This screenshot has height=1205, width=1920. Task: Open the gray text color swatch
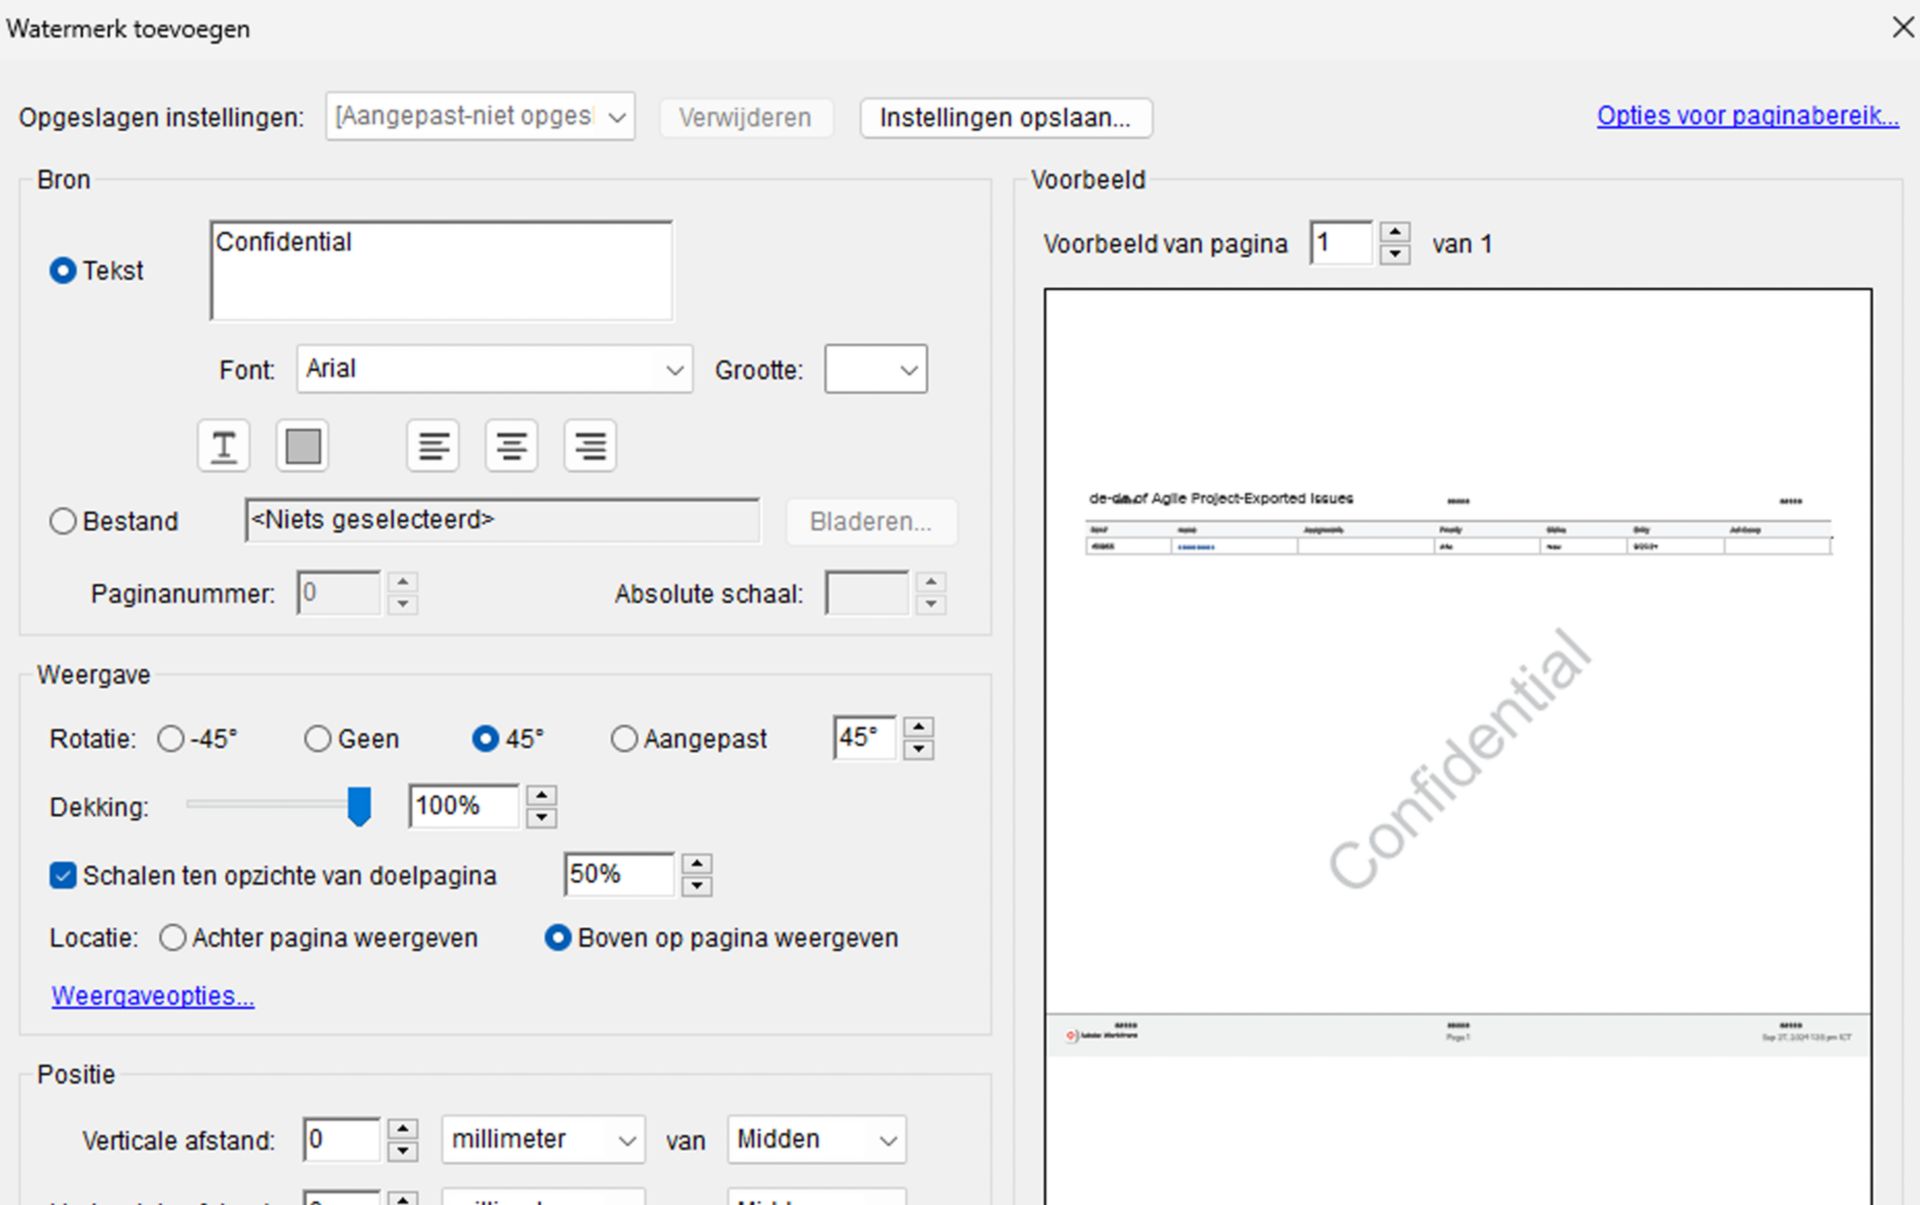point(303,446)
